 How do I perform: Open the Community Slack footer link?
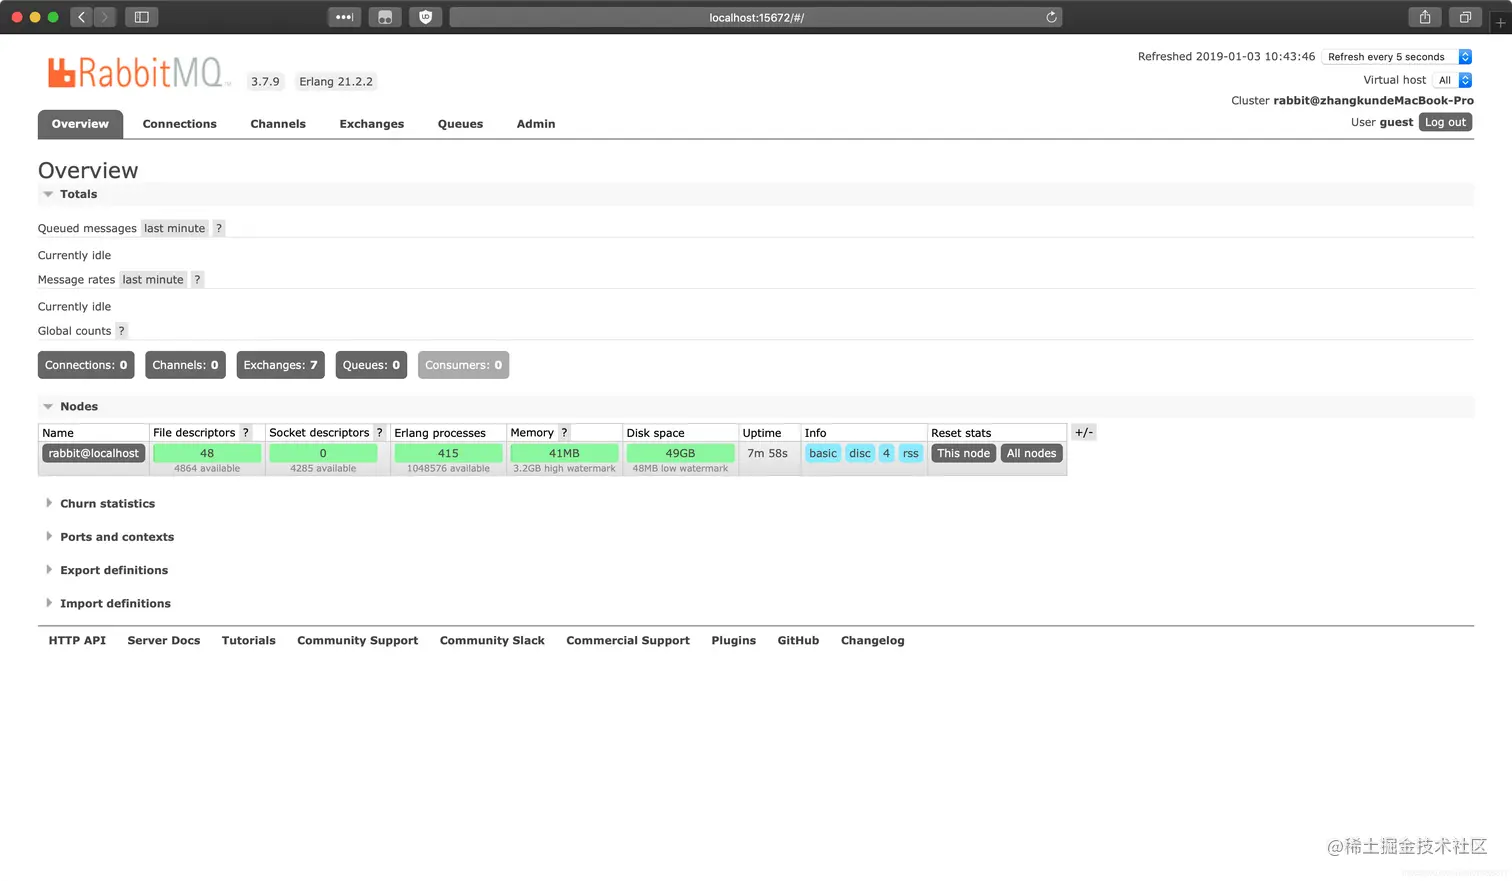492,641
